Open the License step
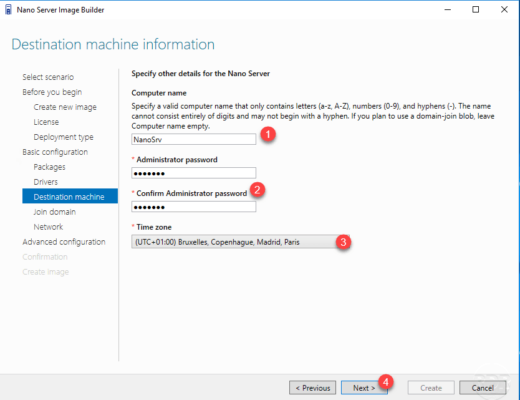The image size is (520, 400). (46, 122)
